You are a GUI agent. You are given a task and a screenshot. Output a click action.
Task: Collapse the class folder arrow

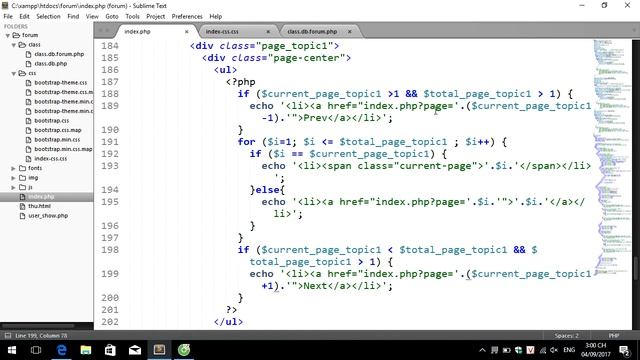pyautogui.click(x=14, y=45)
